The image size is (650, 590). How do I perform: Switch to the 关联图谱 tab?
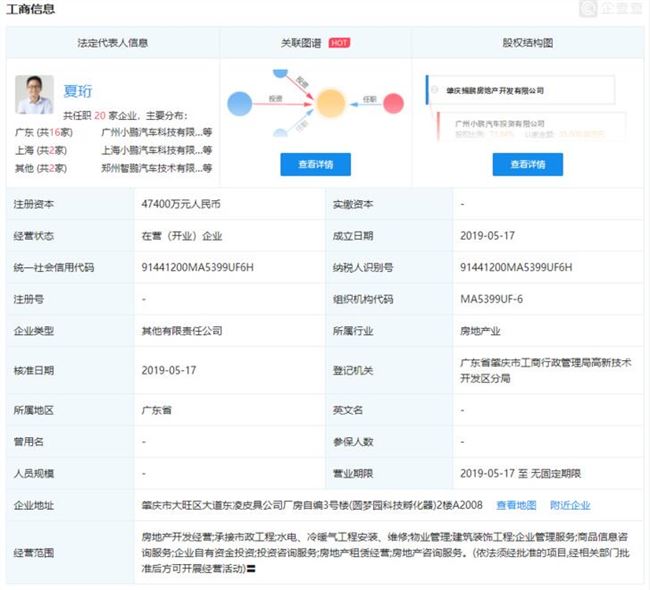point(301,43)
